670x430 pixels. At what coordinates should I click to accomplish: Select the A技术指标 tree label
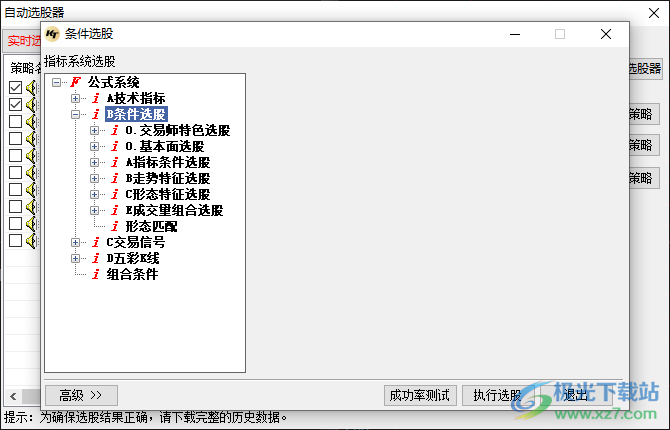(136, 98)
